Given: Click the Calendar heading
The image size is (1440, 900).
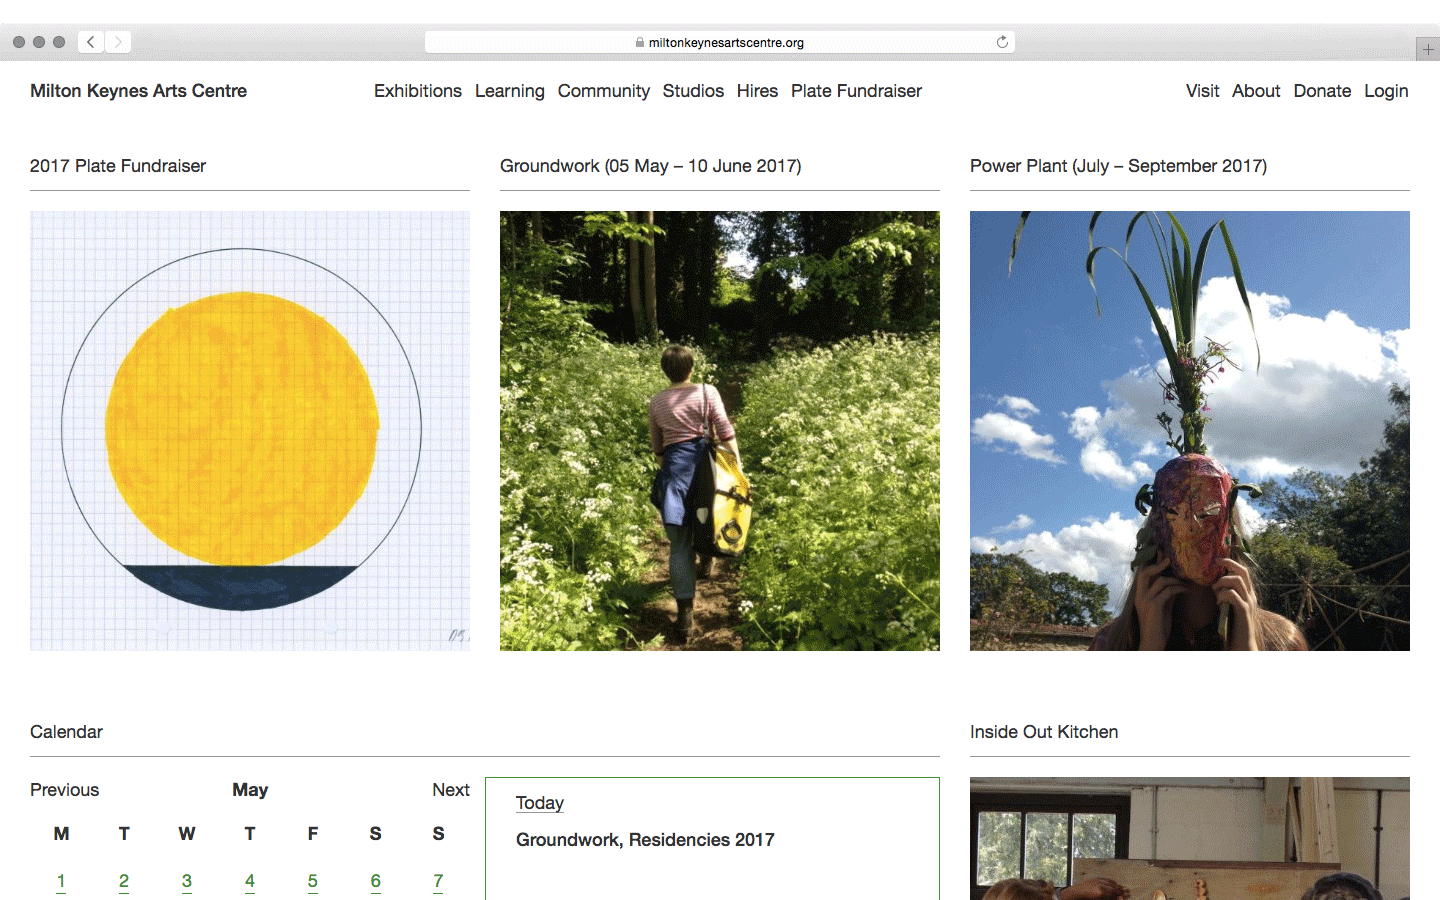Looking at the screenshot, I should 66,732.
